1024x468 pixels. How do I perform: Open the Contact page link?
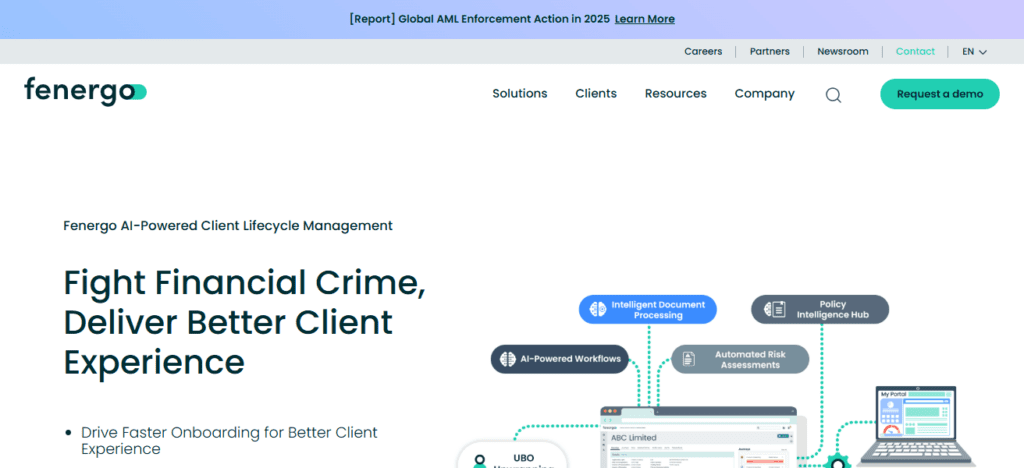pos(915,52)
